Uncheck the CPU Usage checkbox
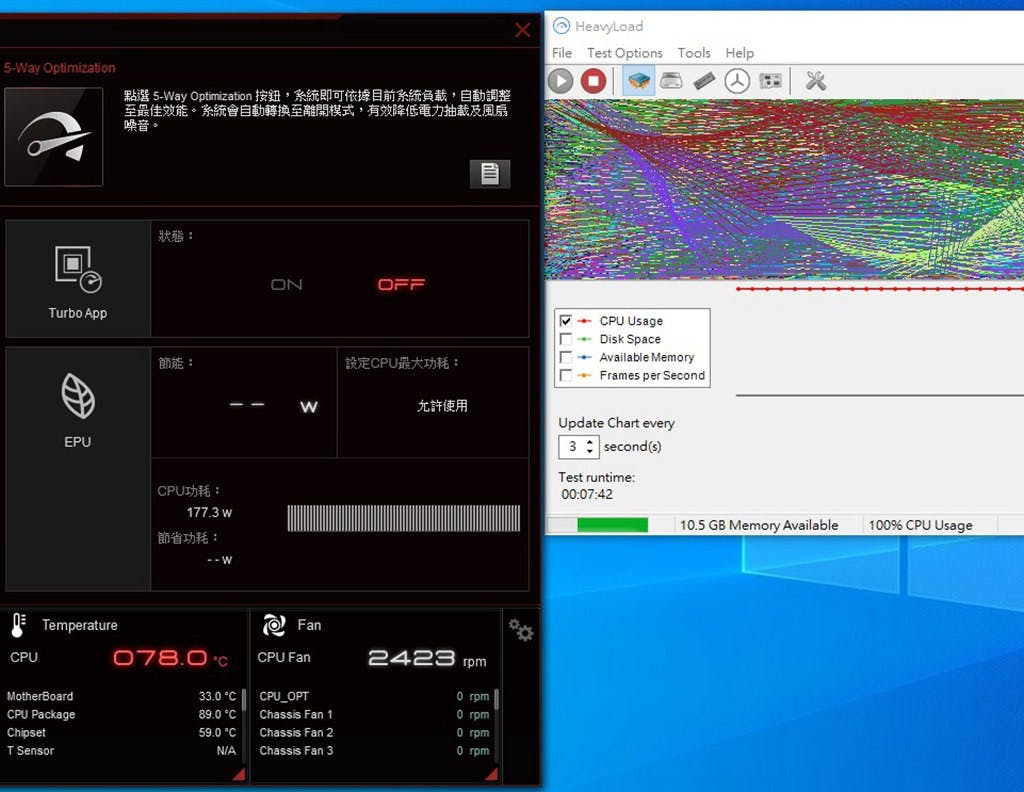 click(x=566, y=321)
